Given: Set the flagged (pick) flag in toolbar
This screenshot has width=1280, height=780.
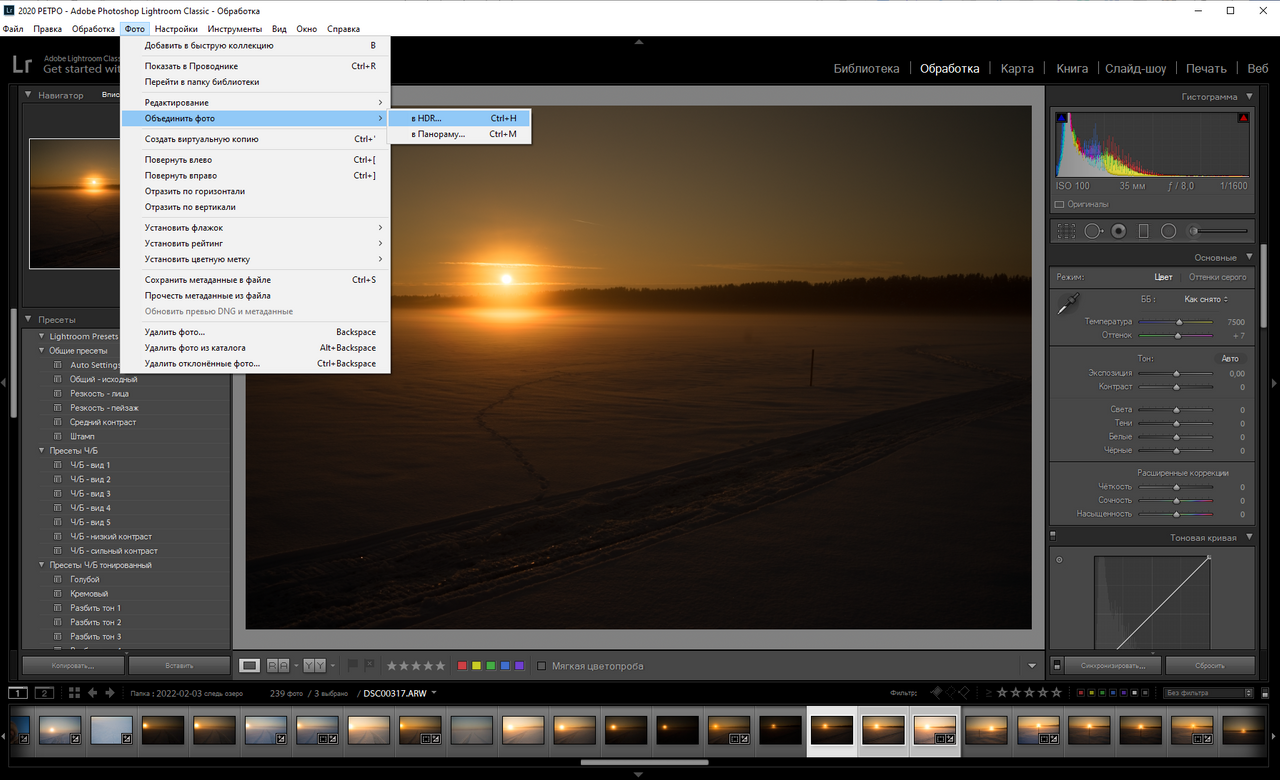Looking at the screenshot, I should click(353, 665).
